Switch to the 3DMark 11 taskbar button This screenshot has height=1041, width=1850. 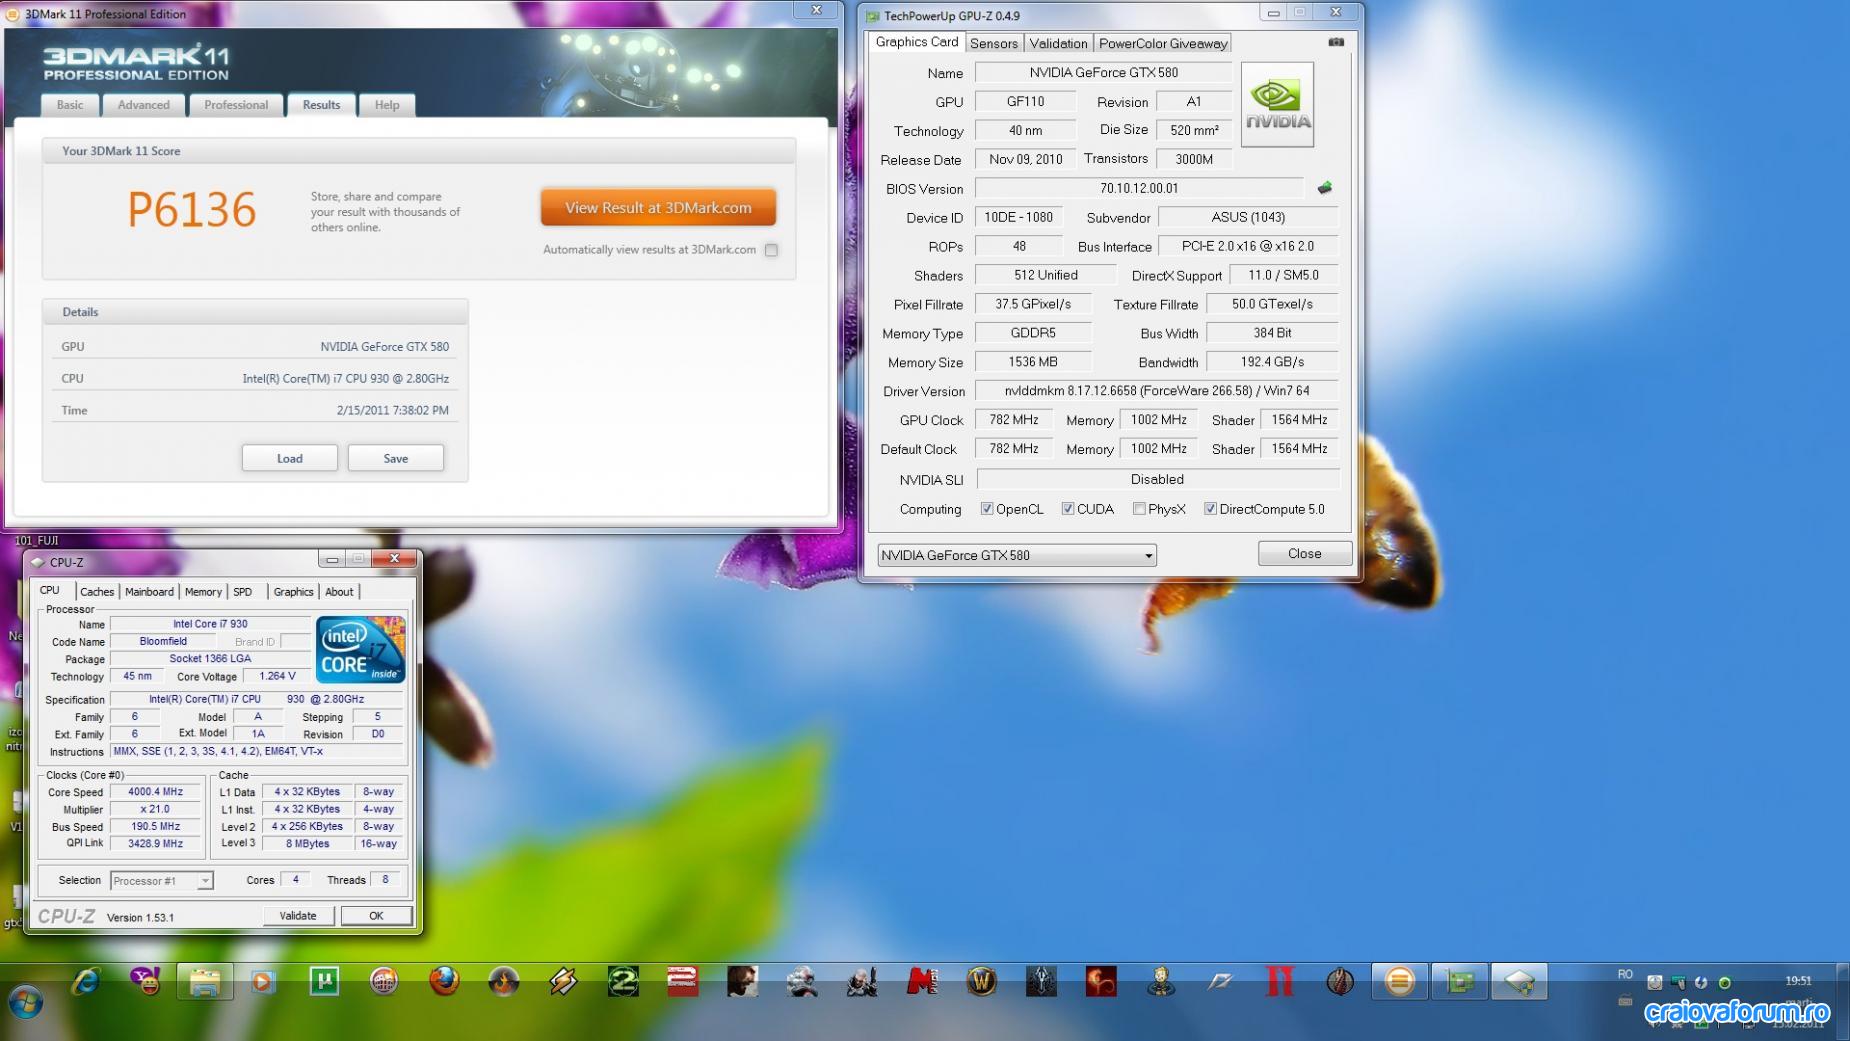1399,982
